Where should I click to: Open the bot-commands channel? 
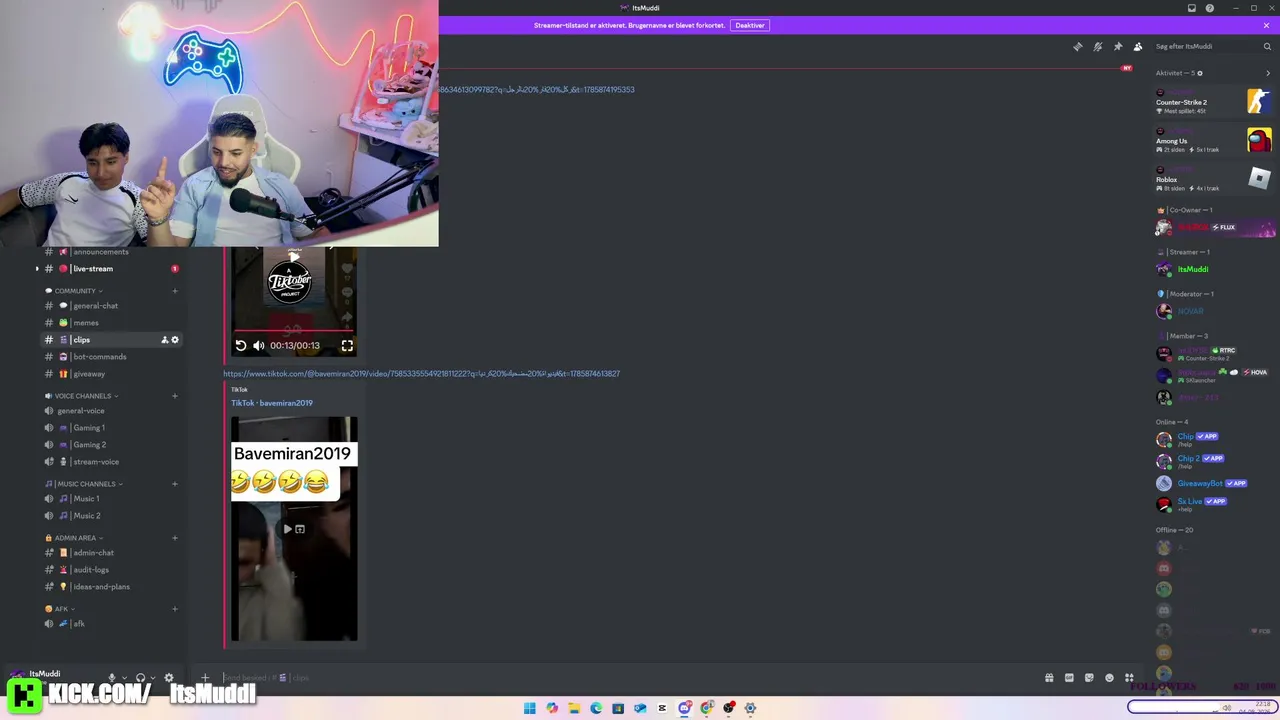coord(112,357)
